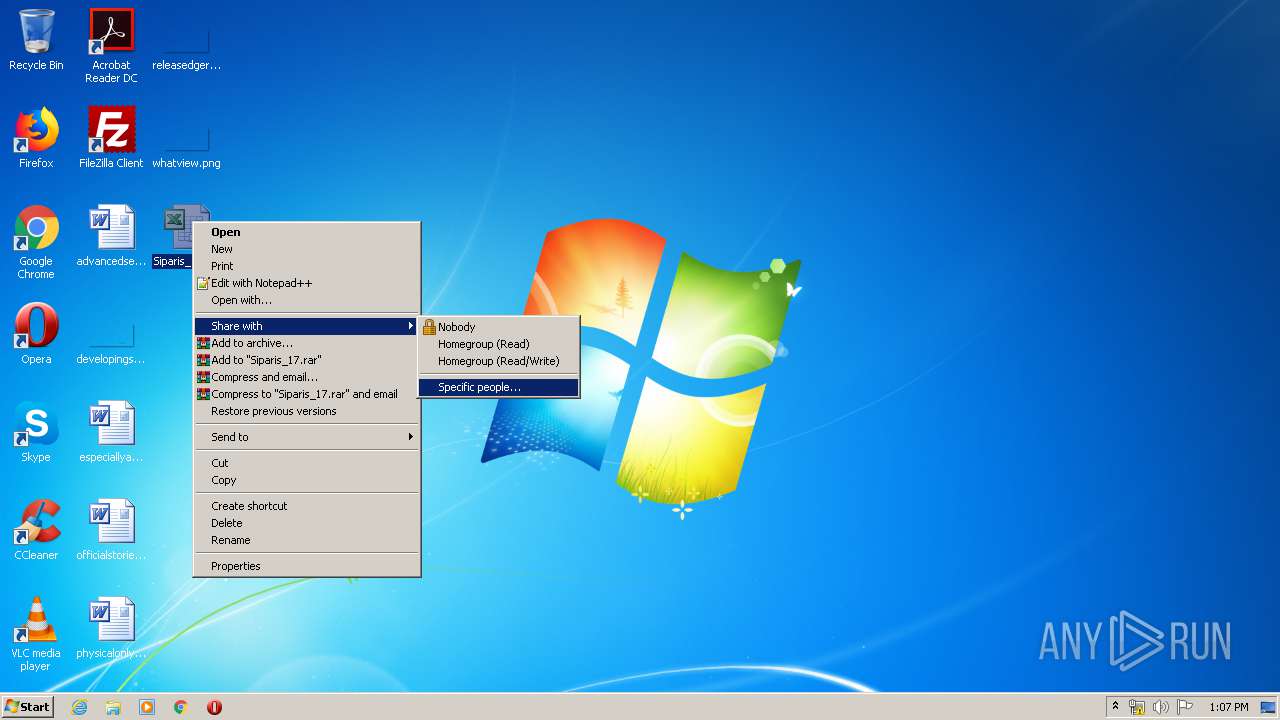Image resolution: width=1280 pixels, height=720 pixels.
Task: Select Print from context menu
Action: tap(307, 266)
